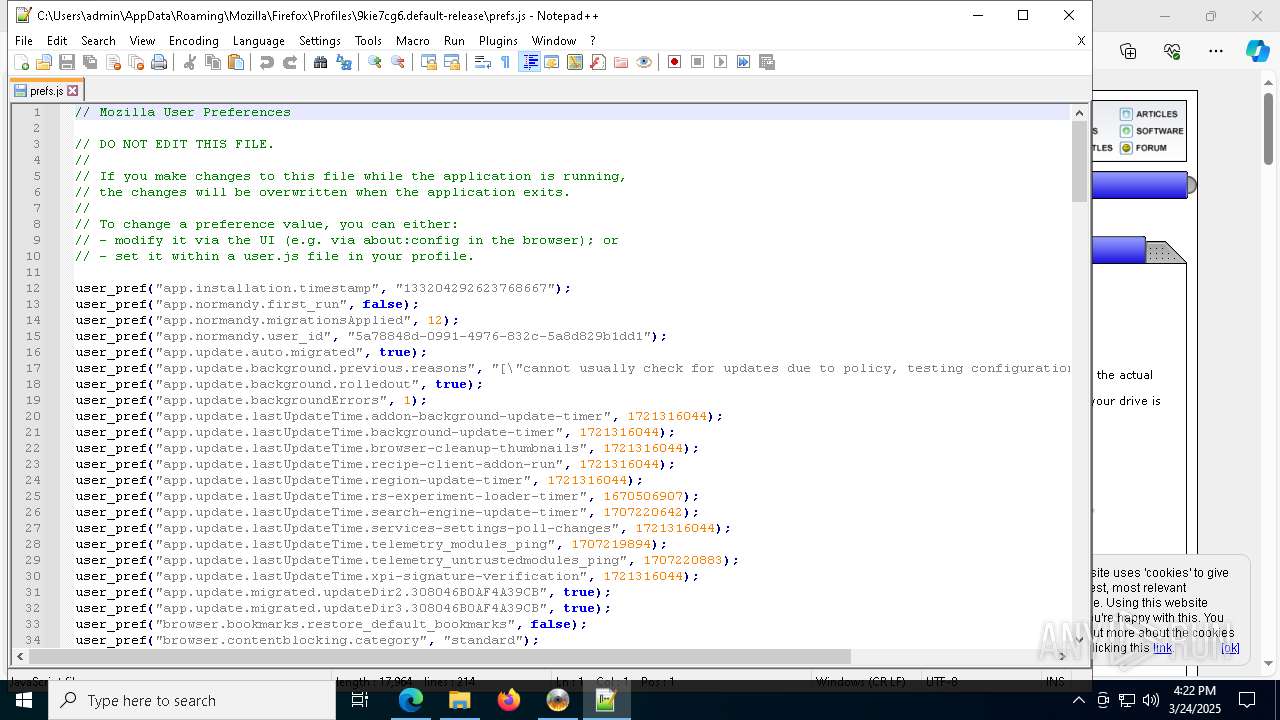The image size is (1280, 720).
Task: Open the Edit menu
Action: point(57,41)
